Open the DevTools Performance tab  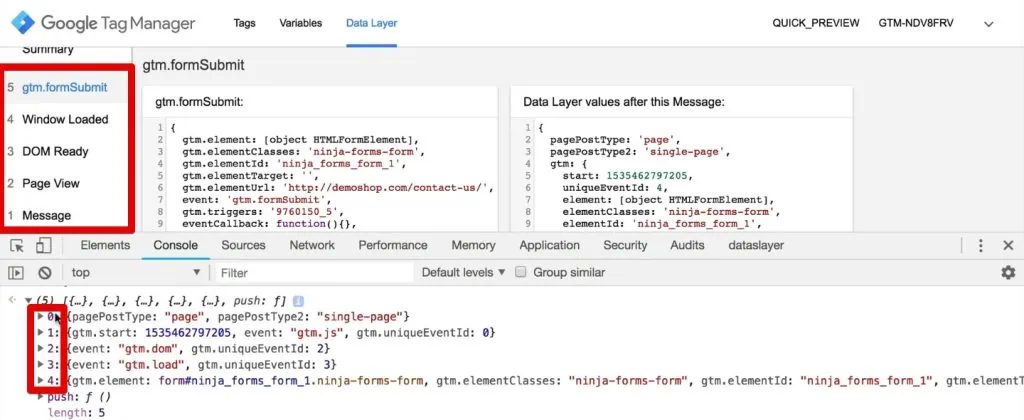[x=393, y=246]
